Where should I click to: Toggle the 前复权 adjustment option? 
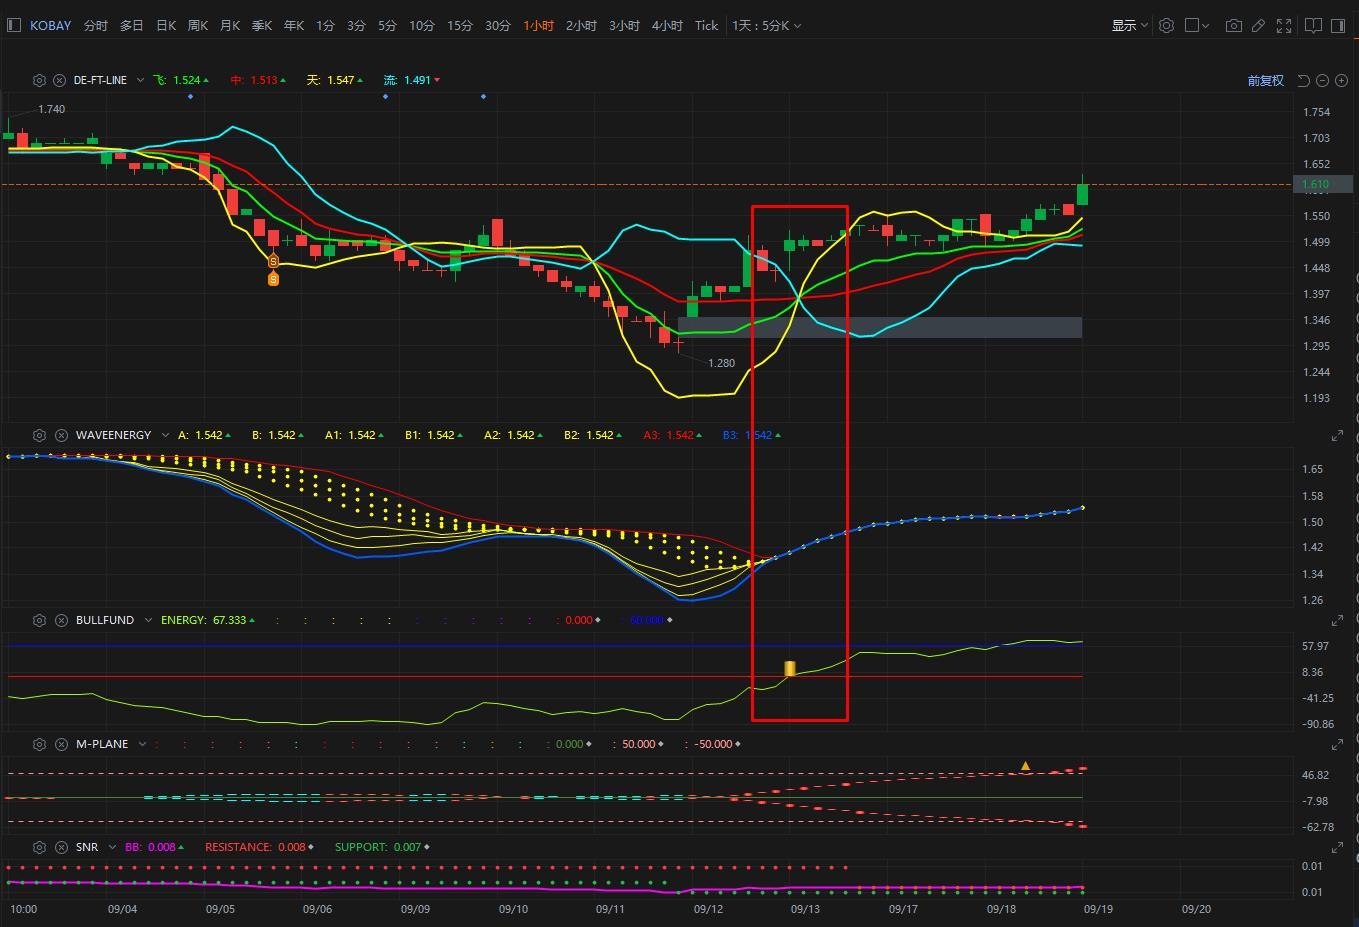tap(1265, 80)
